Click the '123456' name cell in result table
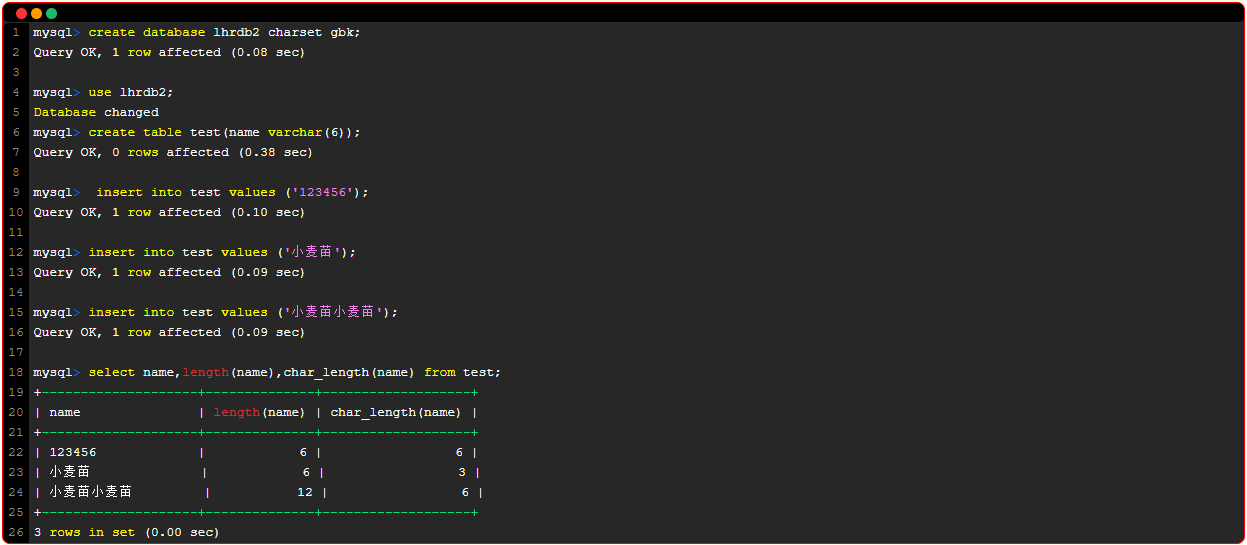The image size is (1247, 545). pyautogui.click(x=73, y=452)
